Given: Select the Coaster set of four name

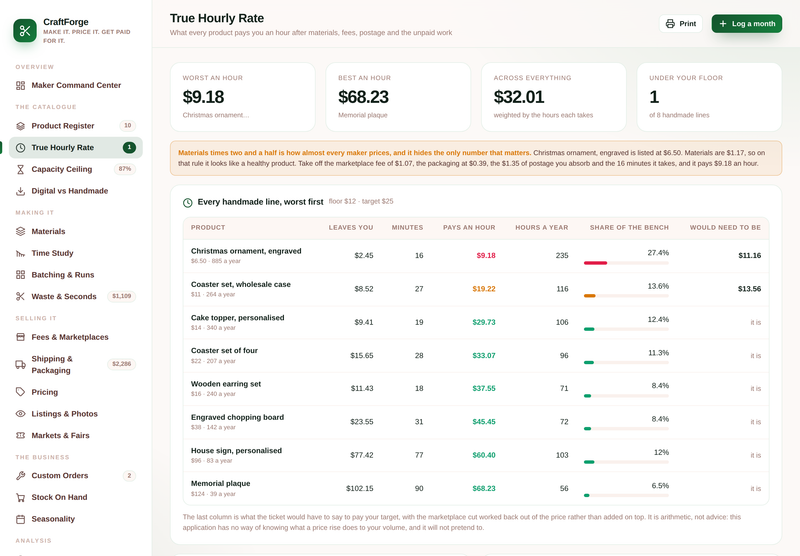Looking at the screenshot, I should [224, 350].
